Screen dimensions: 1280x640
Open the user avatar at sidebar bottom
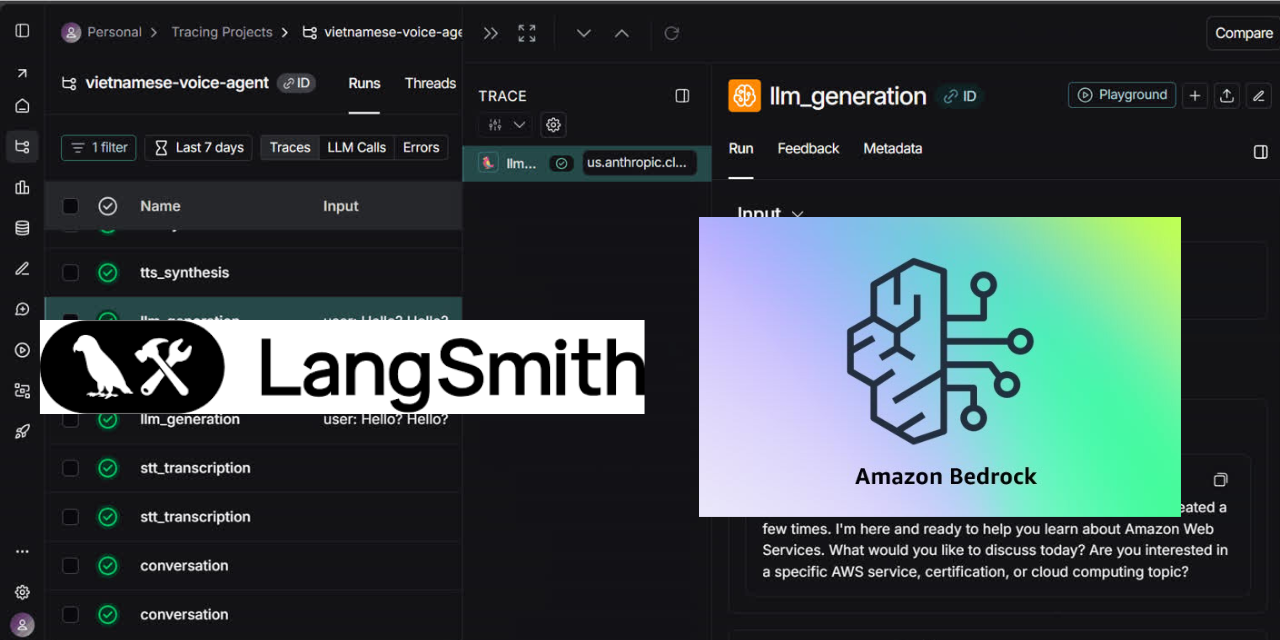[x=22, y=625]
